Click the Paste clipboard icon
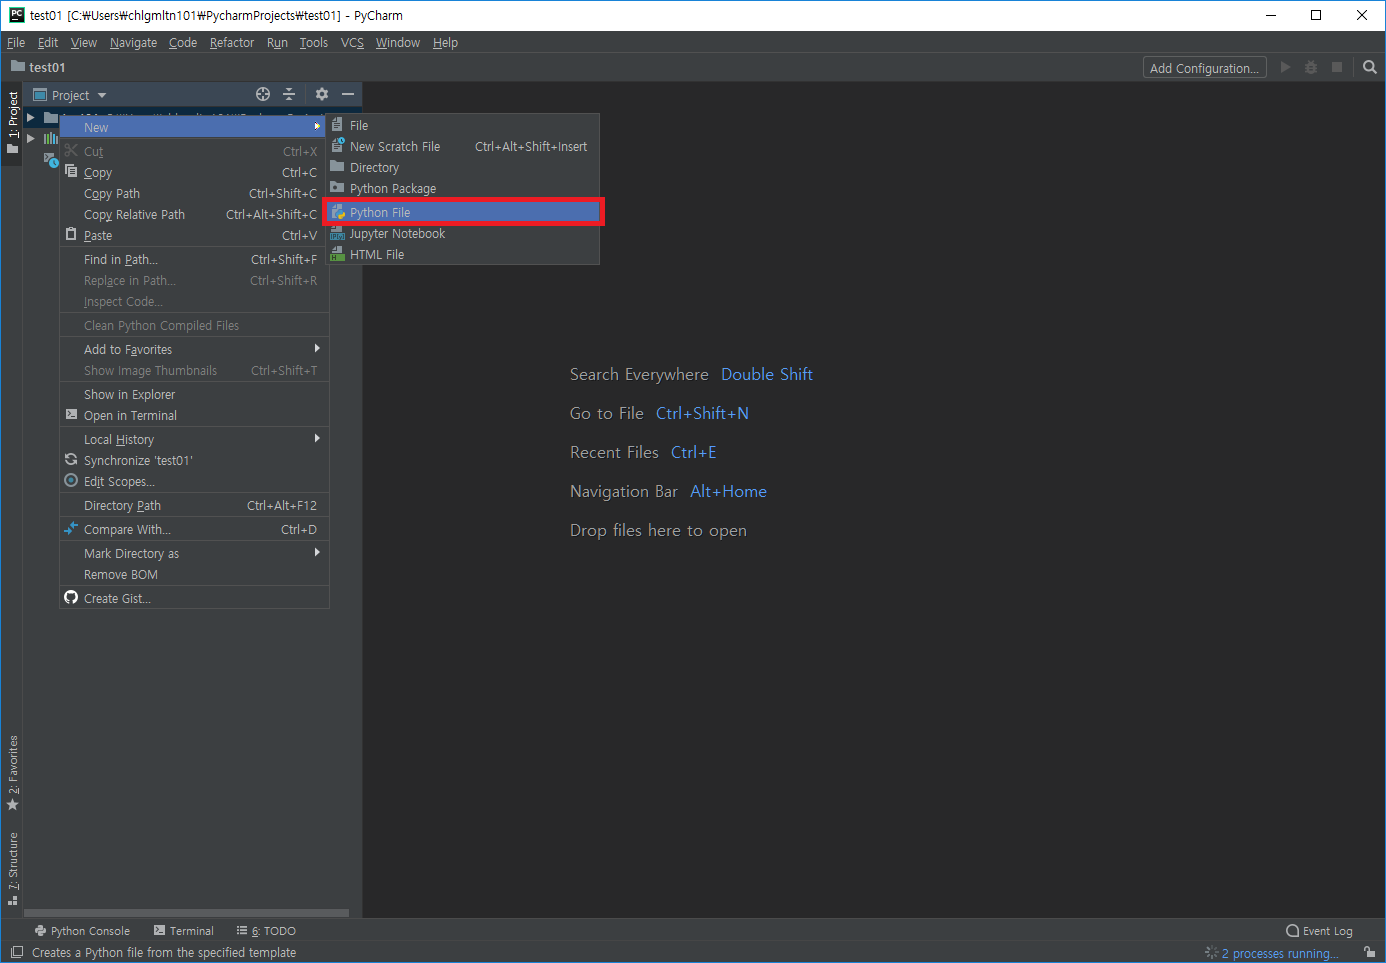This screenshot has height=963, width=1386. [71, 234]
